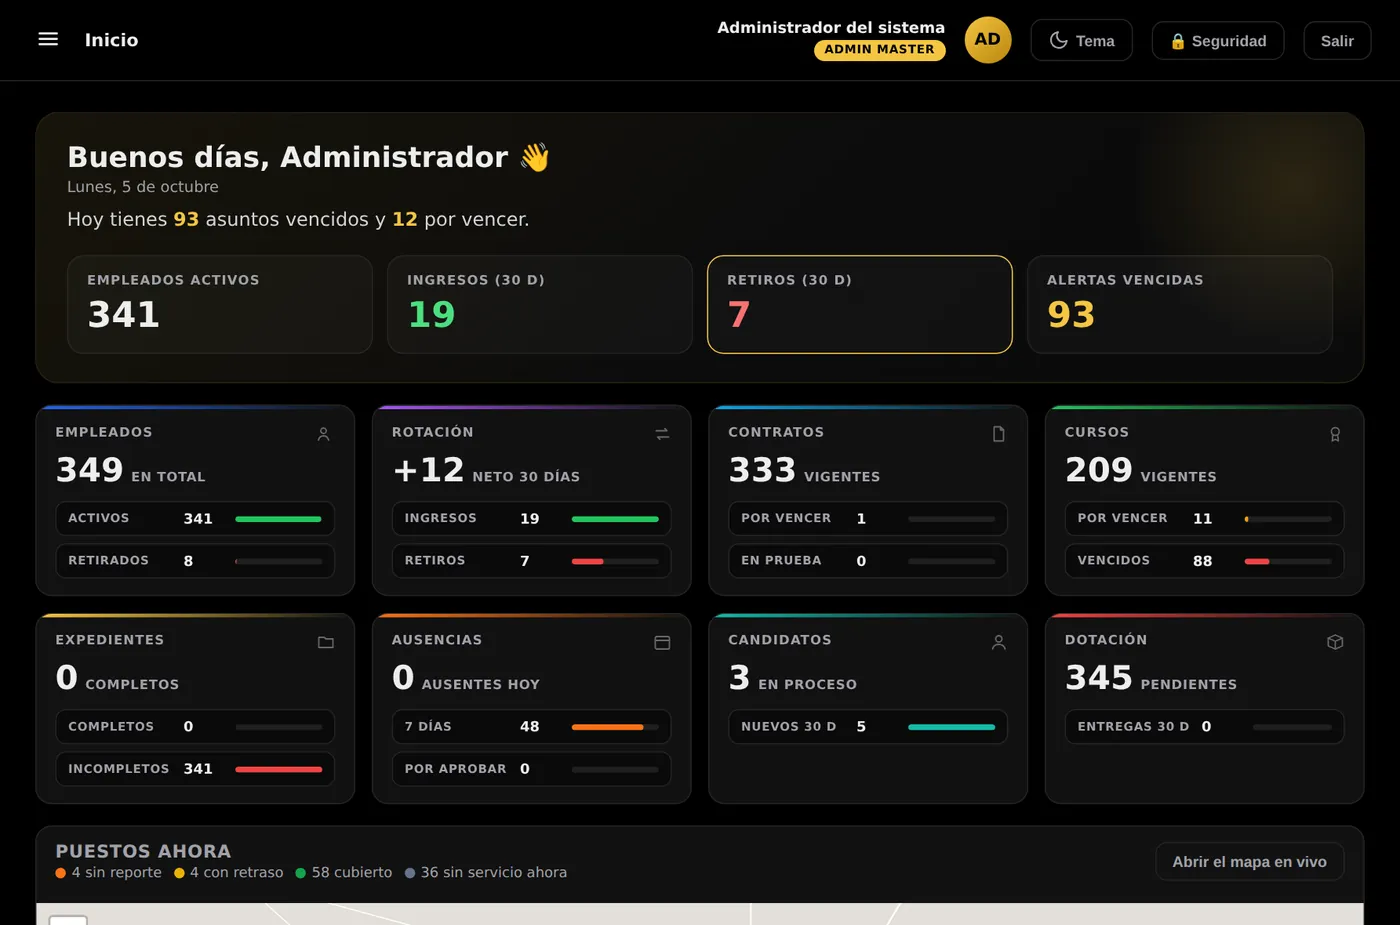Open the hamburger navigation menu
This screenshot has height=925, width=1400.
tap(48, 39)
